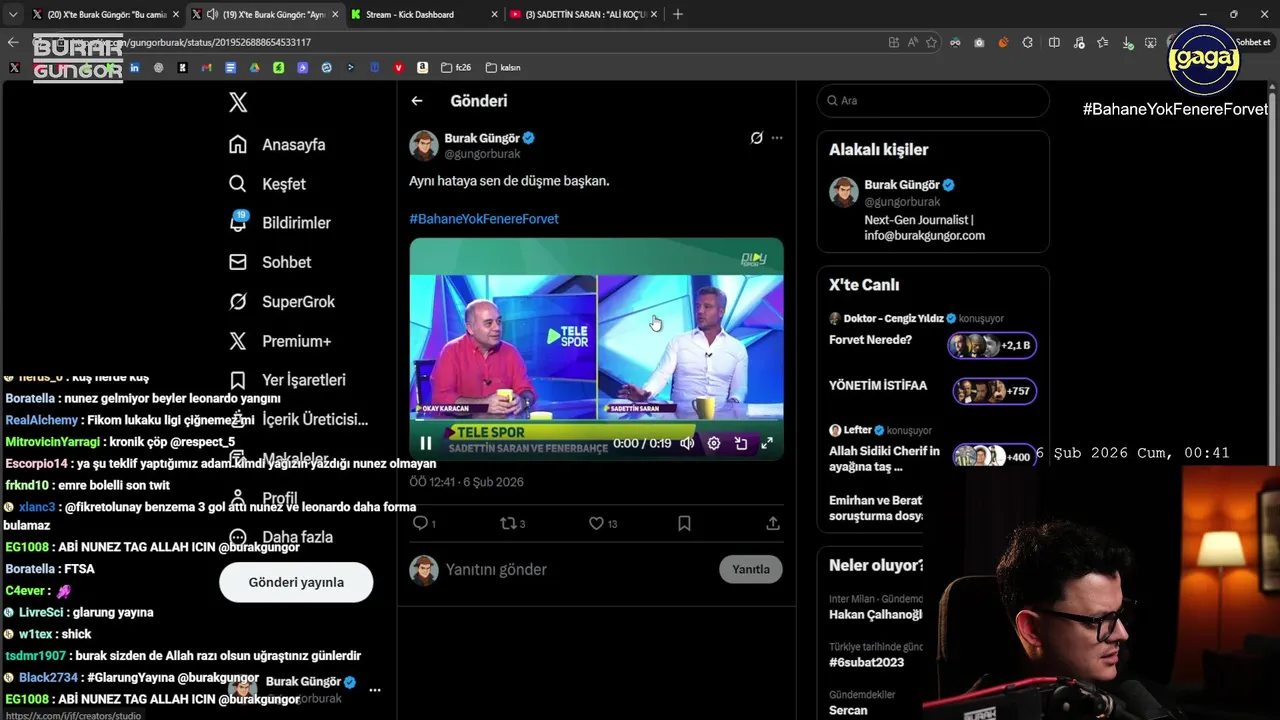The height and width of the screenshot is (720, 1280).
Task: Open Gmail bookmark in favorites bar
Action: [206, 68]
